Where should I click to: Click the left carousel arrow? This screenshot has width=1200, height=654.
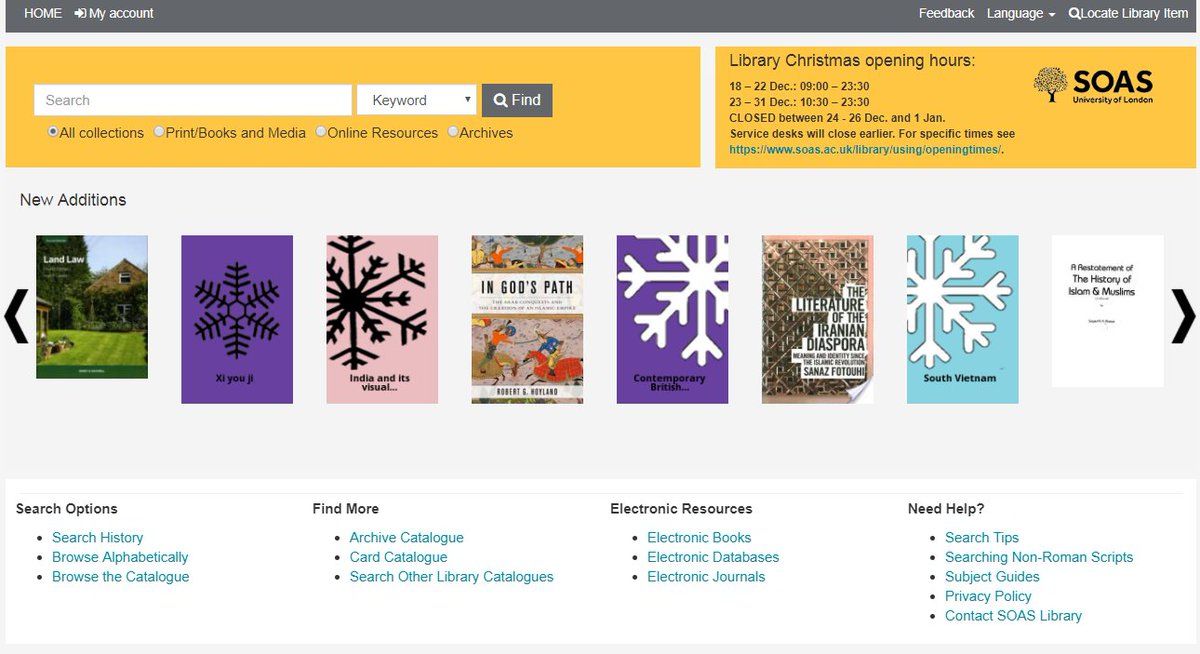16,317
